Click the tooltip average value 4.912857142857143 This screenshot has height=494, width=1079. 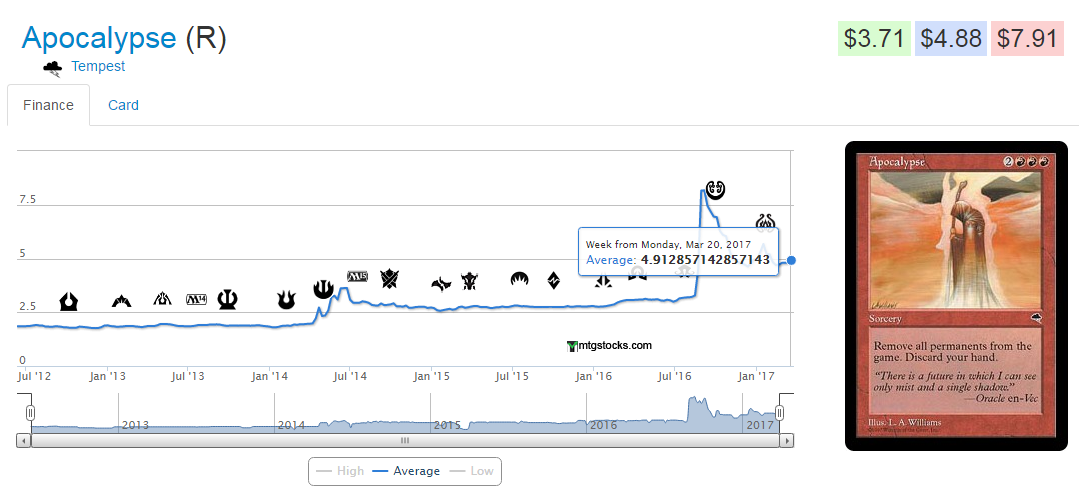point(705,260)
